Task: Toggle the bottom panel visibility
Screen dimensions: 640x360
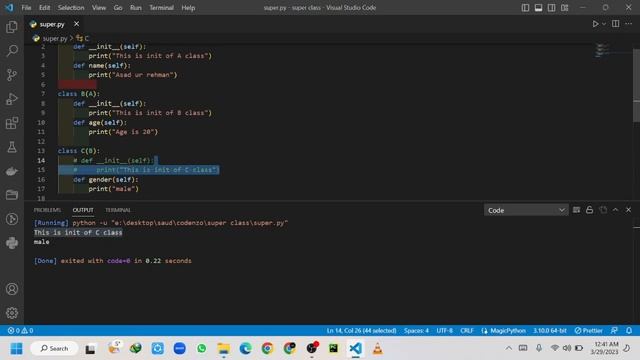Action: 538,8
